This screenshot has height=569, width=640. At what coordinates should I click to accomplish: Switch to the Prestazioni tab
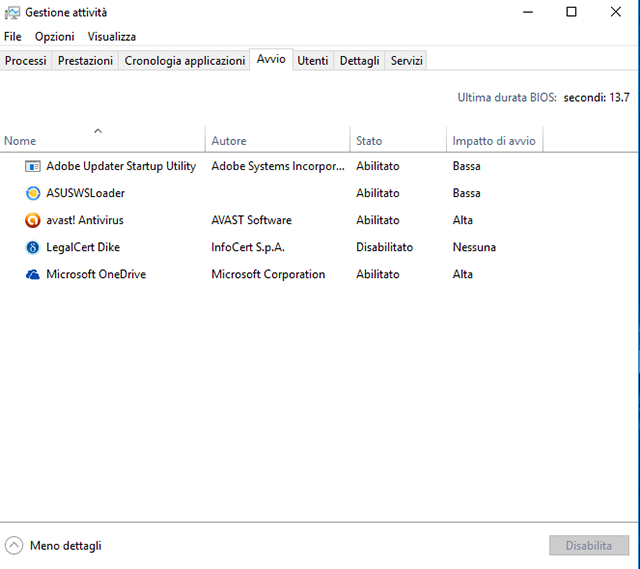85,61
